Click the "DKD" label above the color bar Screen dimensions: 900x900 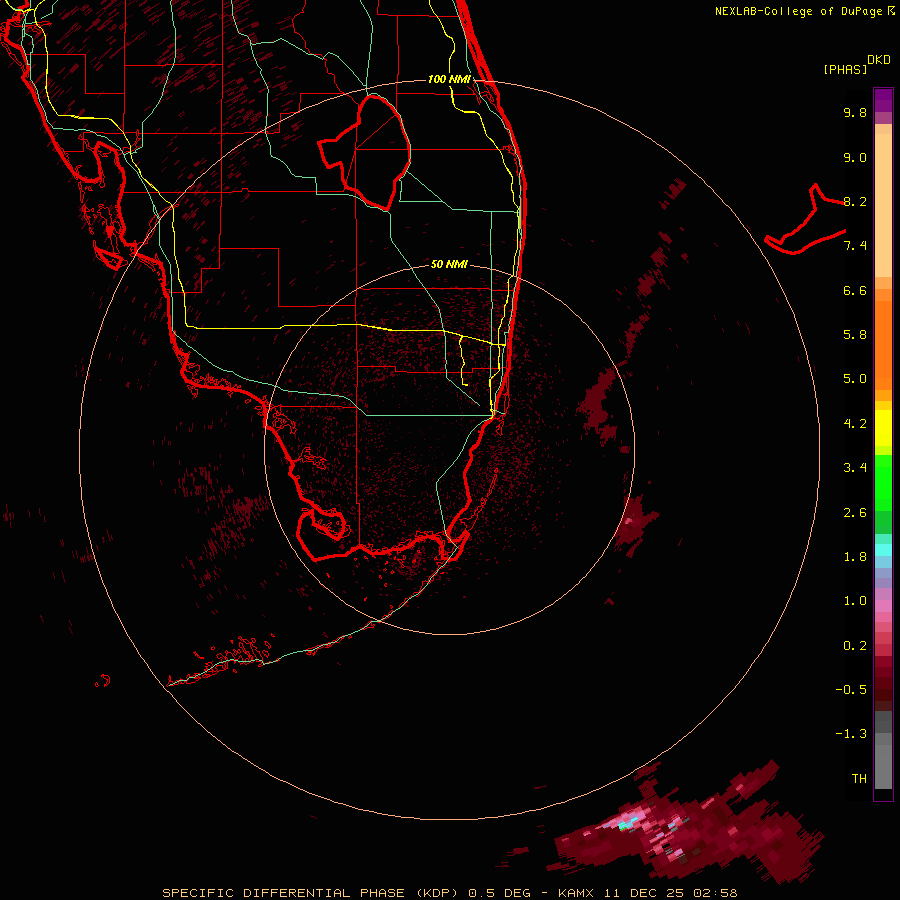[879, 60]
